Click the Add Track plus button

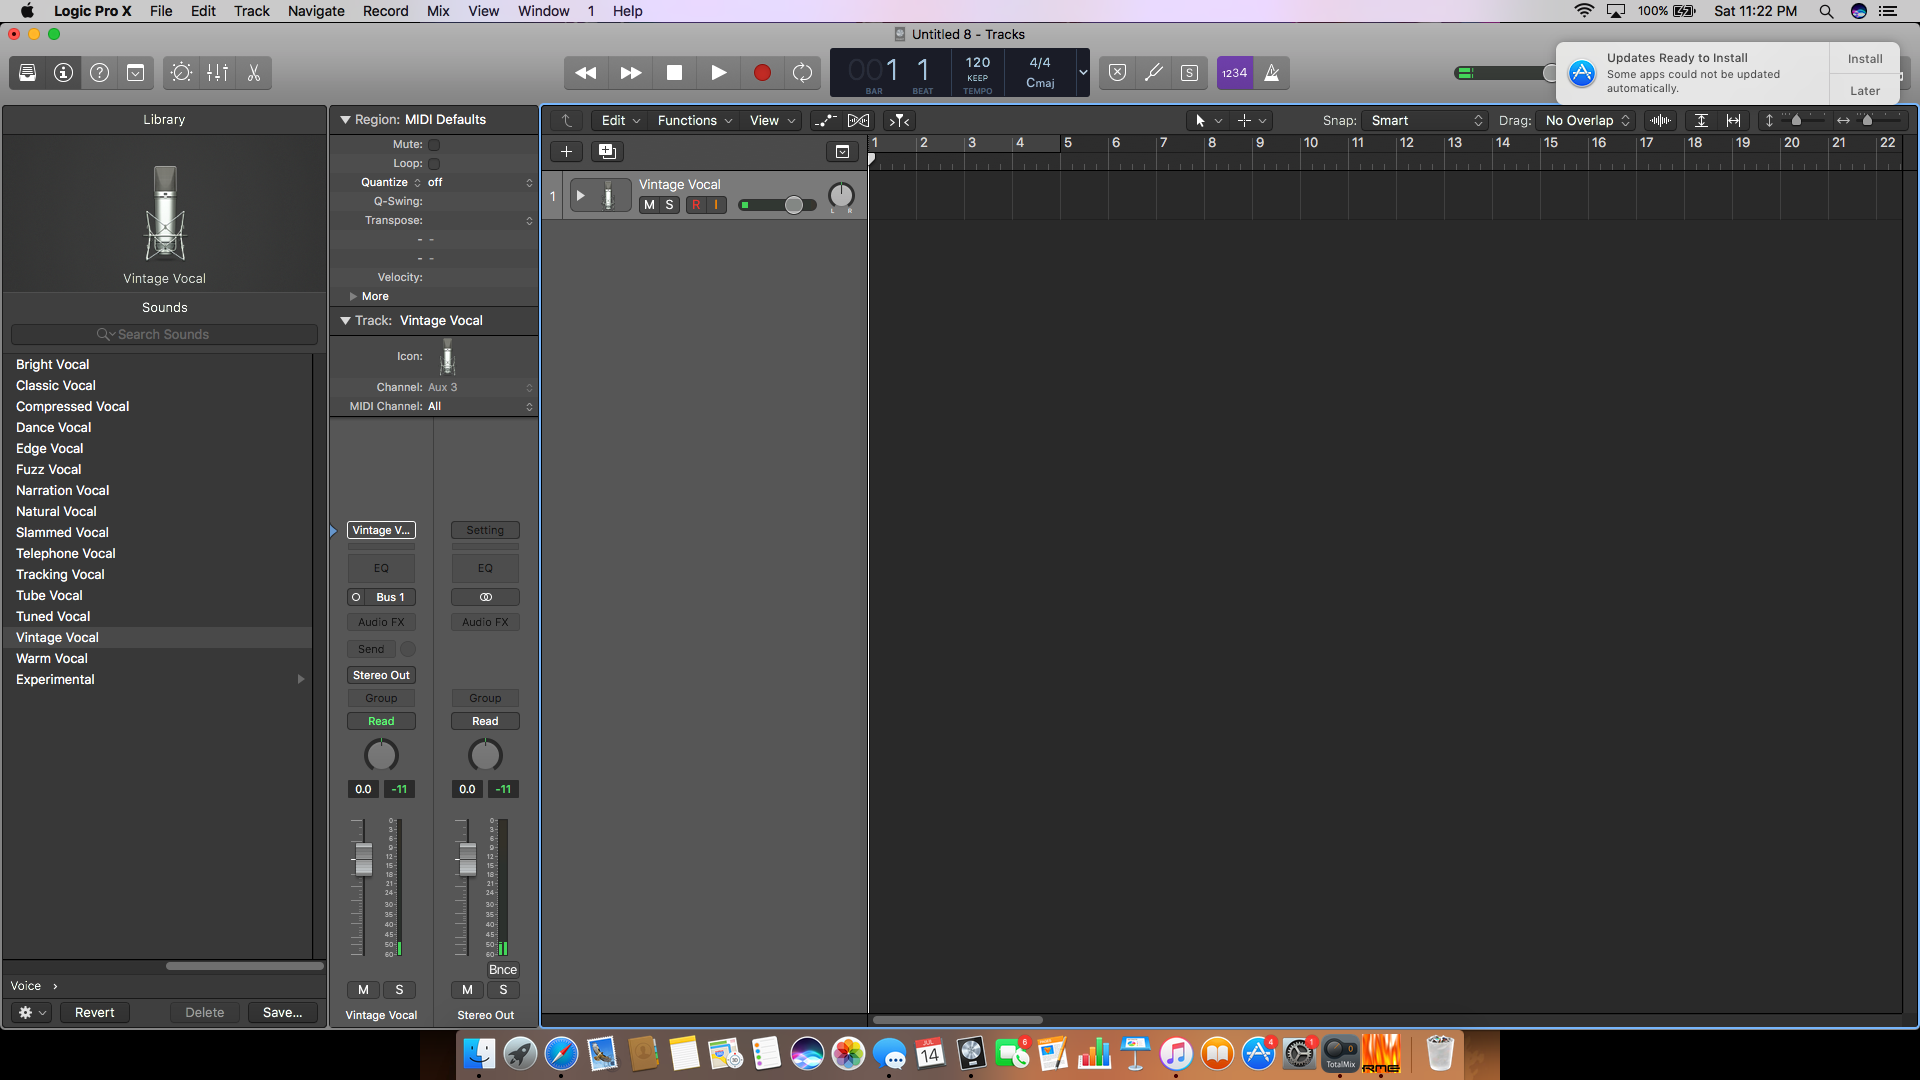[566, 151]
